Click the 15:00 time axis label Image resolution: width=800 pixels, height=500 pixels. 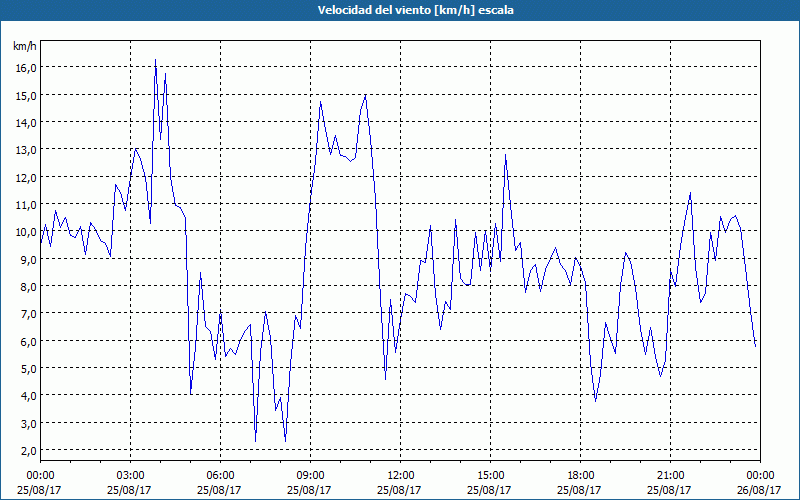coord(490,476)
